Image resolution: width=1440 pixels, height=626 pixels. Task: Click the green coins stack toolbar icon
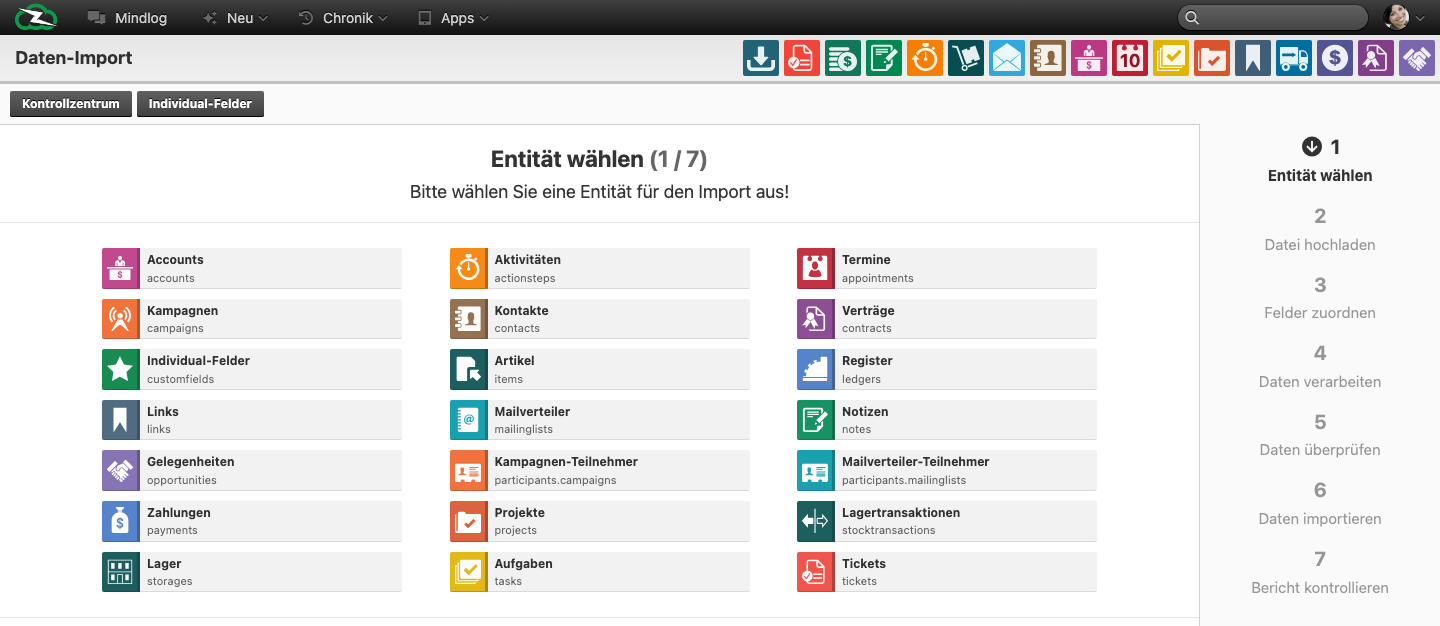pyautogui.click(x=843, y=58)
